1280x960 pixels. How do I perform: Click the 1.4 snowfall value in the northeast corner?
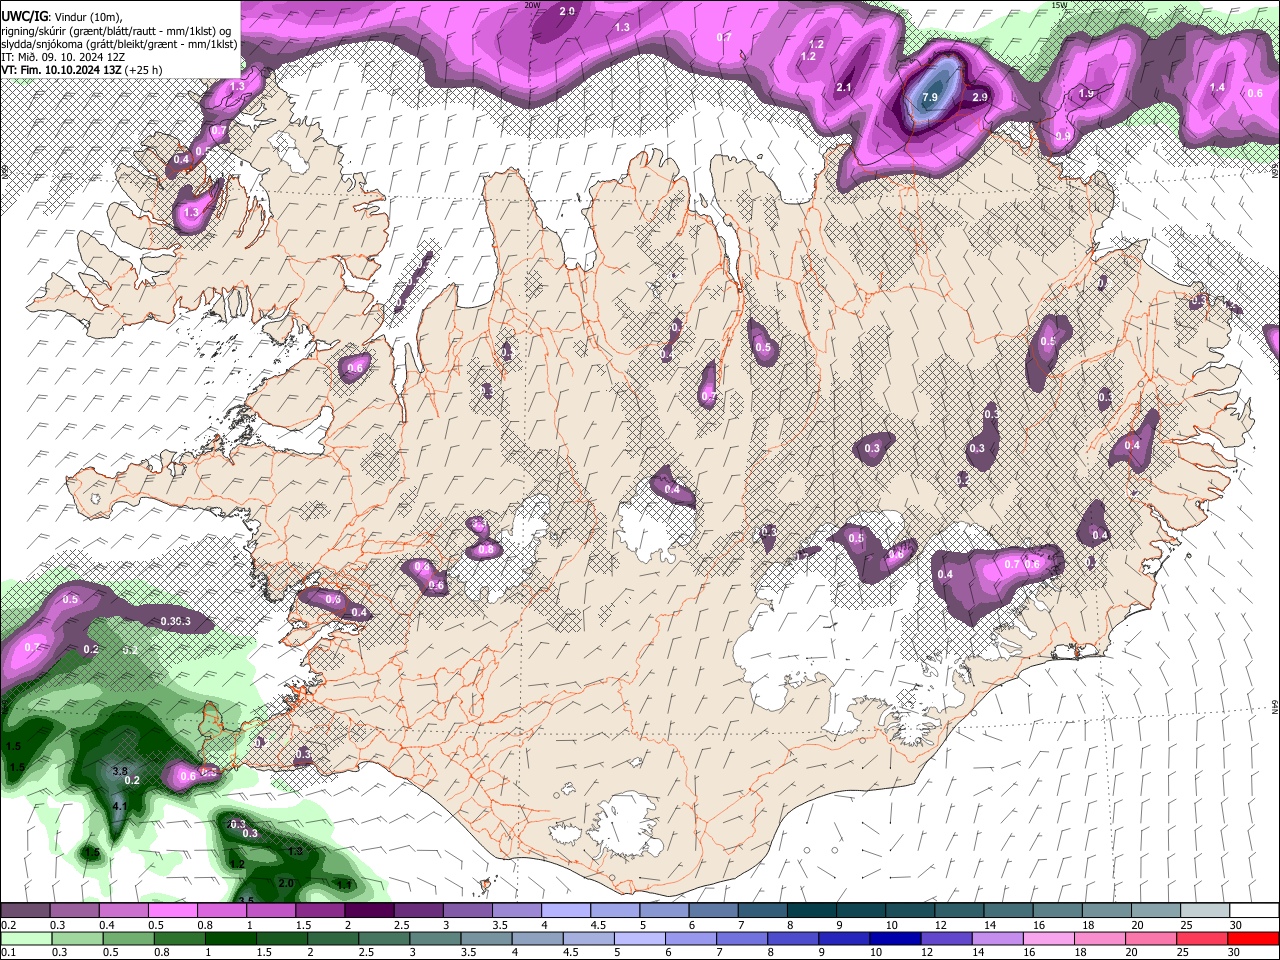coord(1217,87)
